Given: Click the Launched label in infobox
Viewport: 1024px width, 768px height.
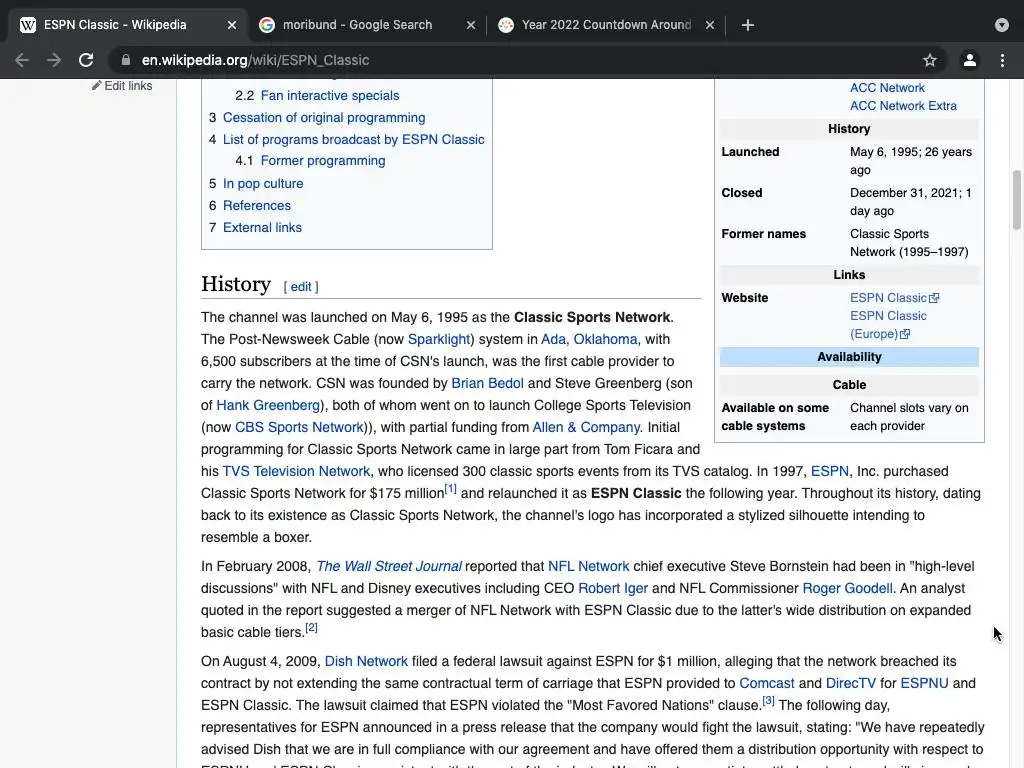Looking at the screenshot, I should pyautogui.click(x=750, y=152).
